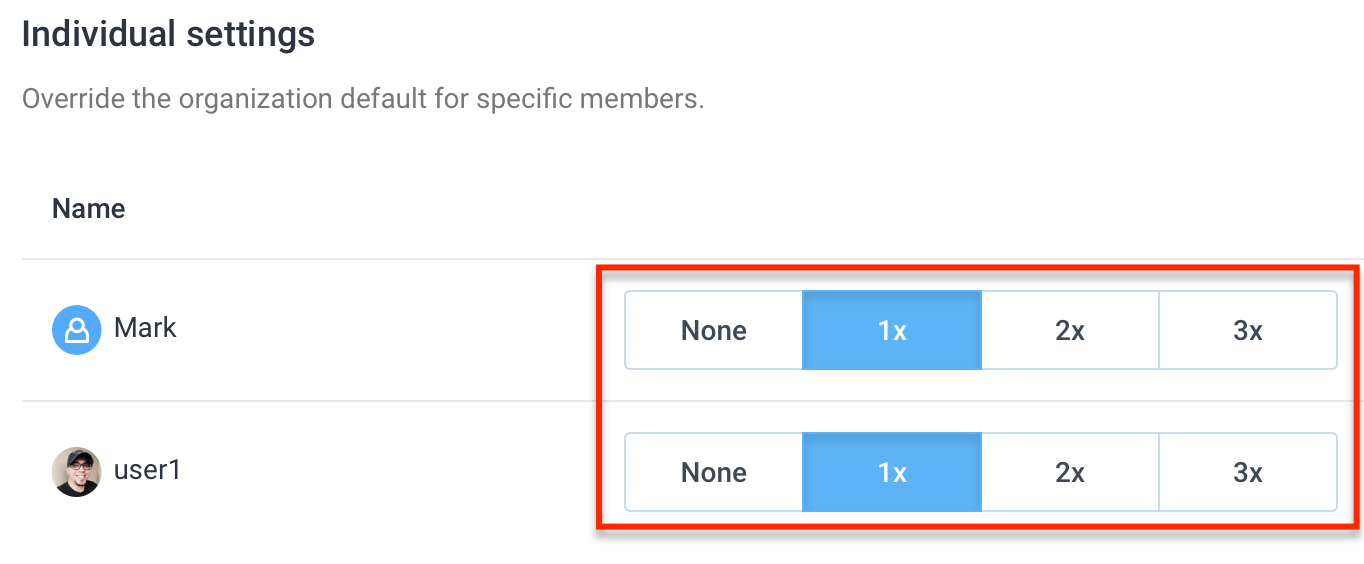
Task: Set user1's setting to None
Action: pyautogui.click(x=714, y=473)
